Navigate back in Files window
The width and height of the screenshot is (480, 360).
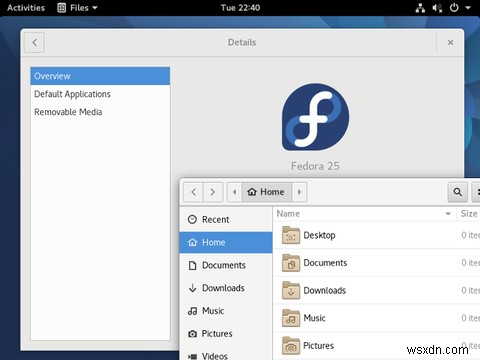193,192
